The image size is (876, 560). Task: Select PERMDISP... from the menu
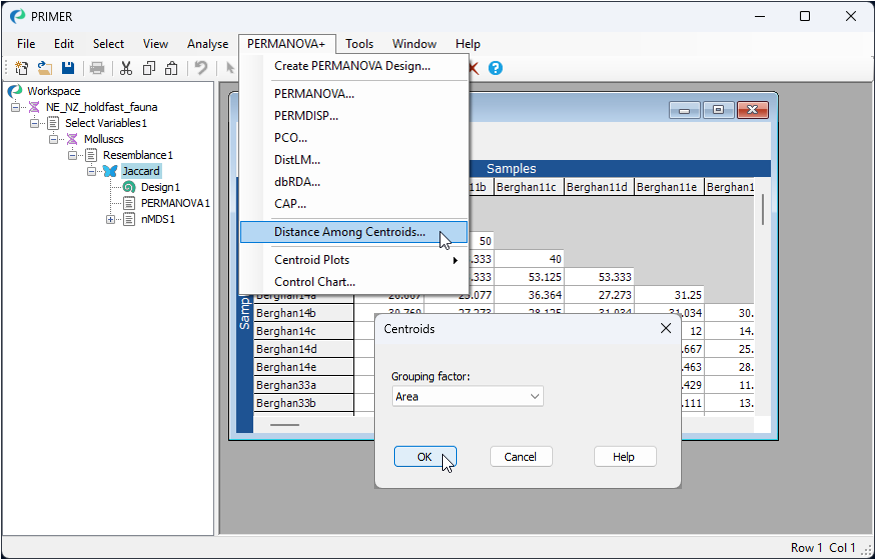[306, 115]
